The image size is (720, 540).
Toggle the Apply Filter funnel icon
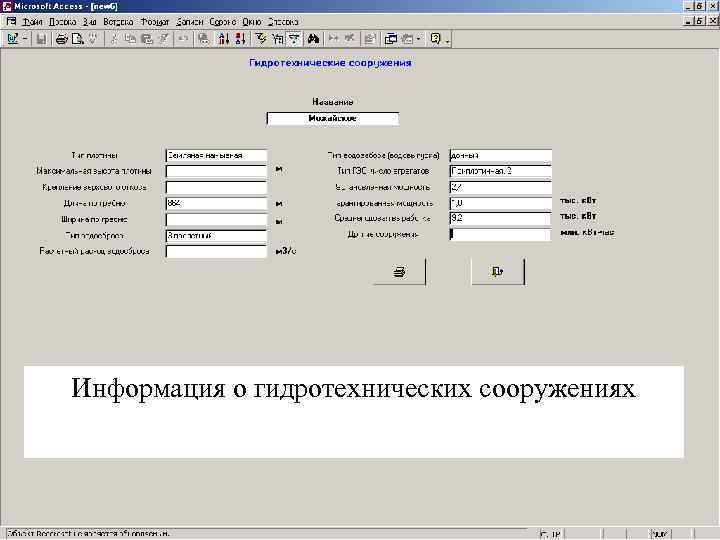tap(294, 39)
